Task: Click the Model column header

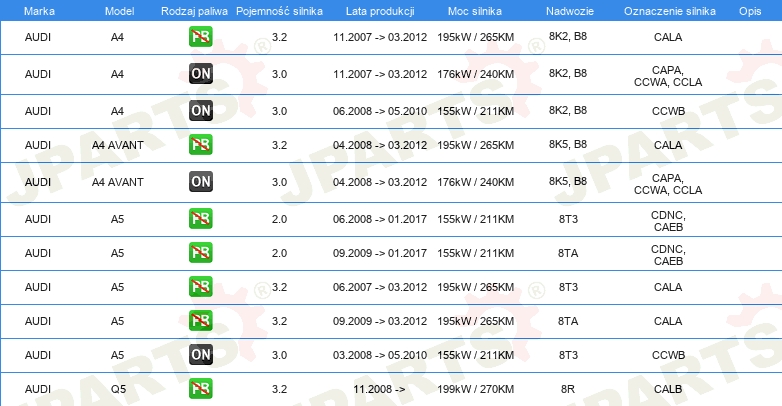Action: coord(119,11)
